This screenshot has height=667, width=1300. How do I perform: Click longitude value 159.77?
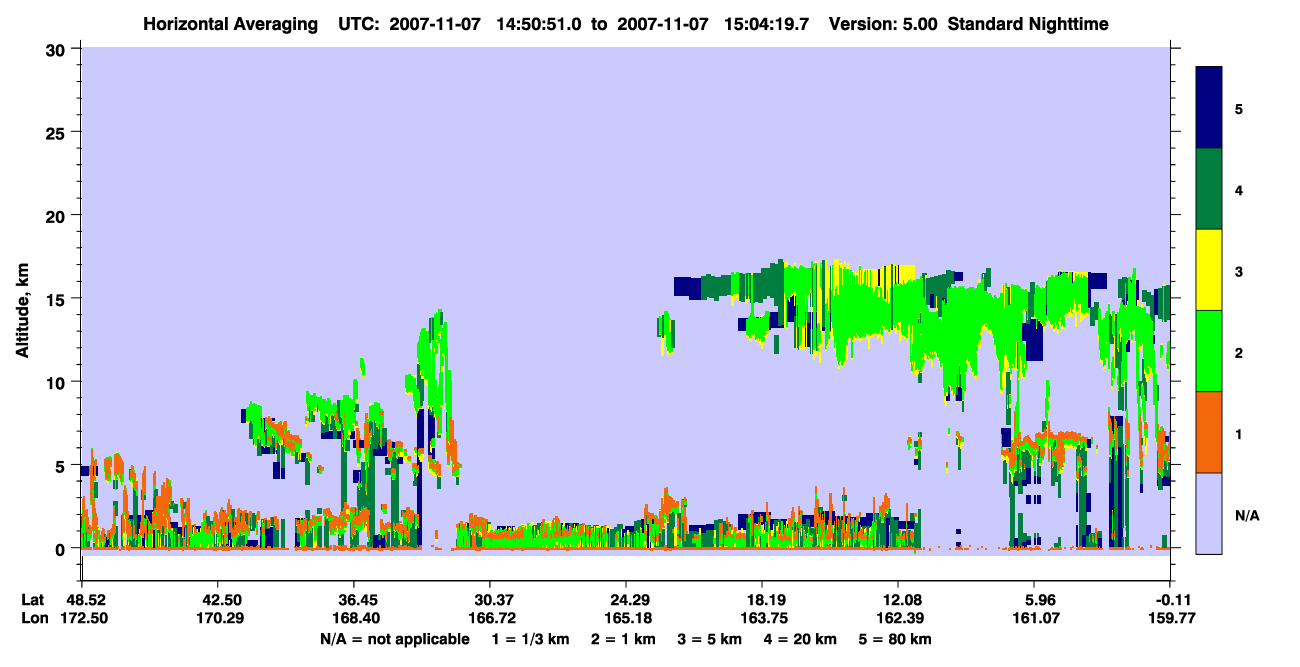[1171, 617]
